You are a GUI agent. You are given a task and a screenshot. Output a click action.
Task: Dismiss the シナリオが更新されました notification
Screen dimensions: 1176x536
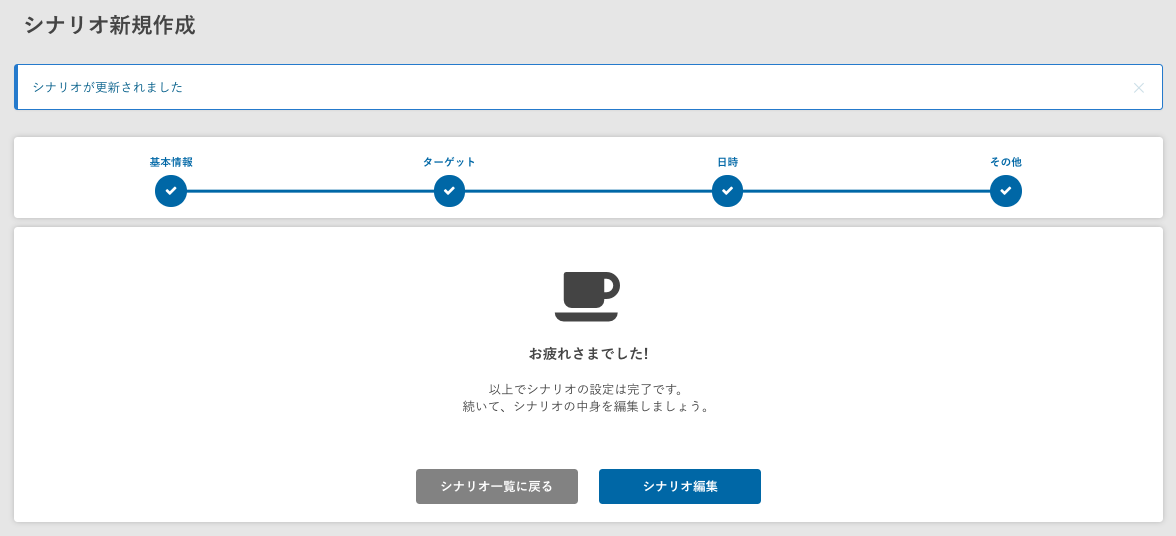1138,88
